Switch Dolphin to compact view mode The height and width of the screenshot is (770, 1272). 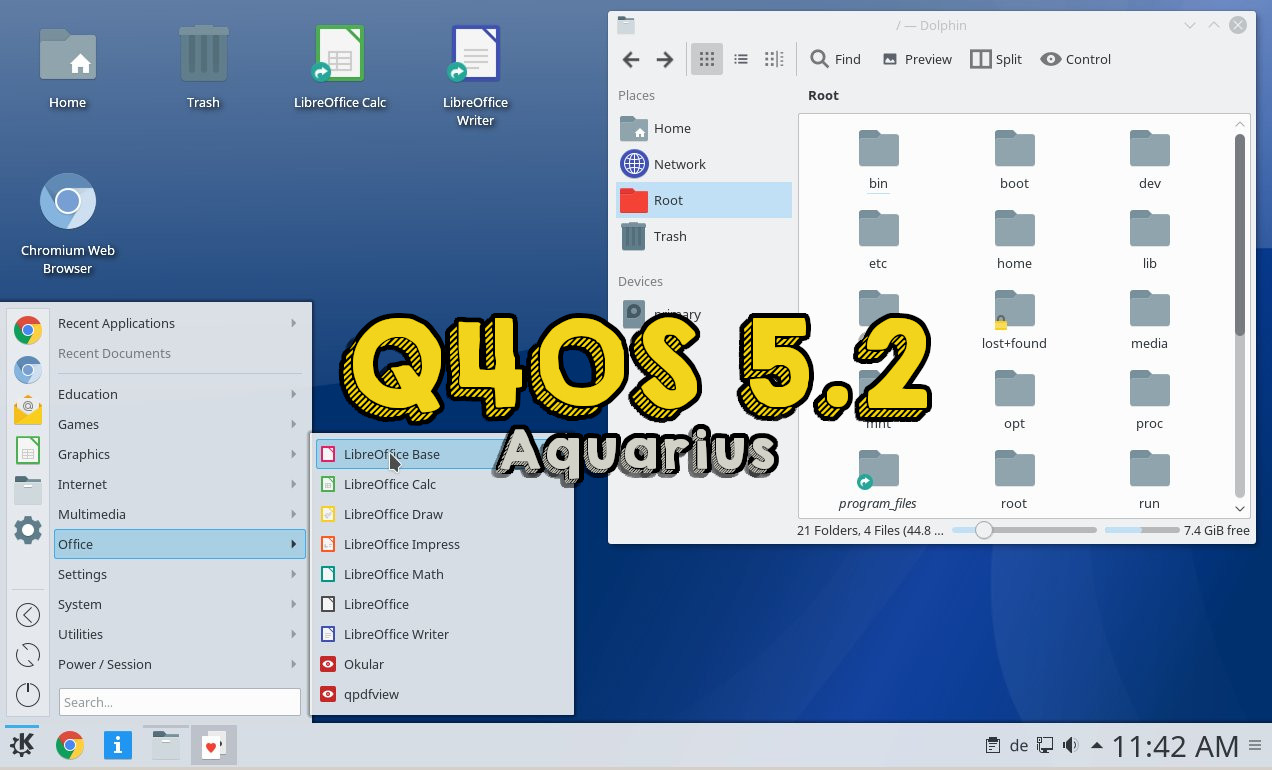tap(741, 59)
